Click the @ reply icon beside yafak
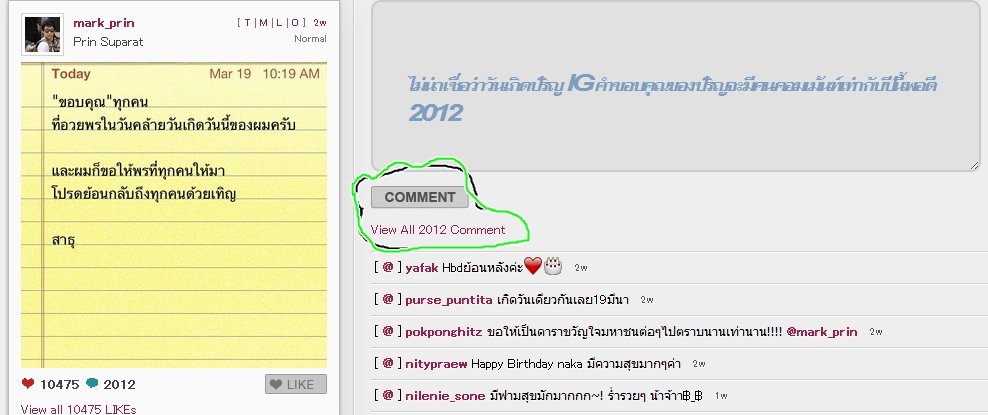Image resolution: width=988 pixels, height=415 pixels. click(x=388, y=267)
